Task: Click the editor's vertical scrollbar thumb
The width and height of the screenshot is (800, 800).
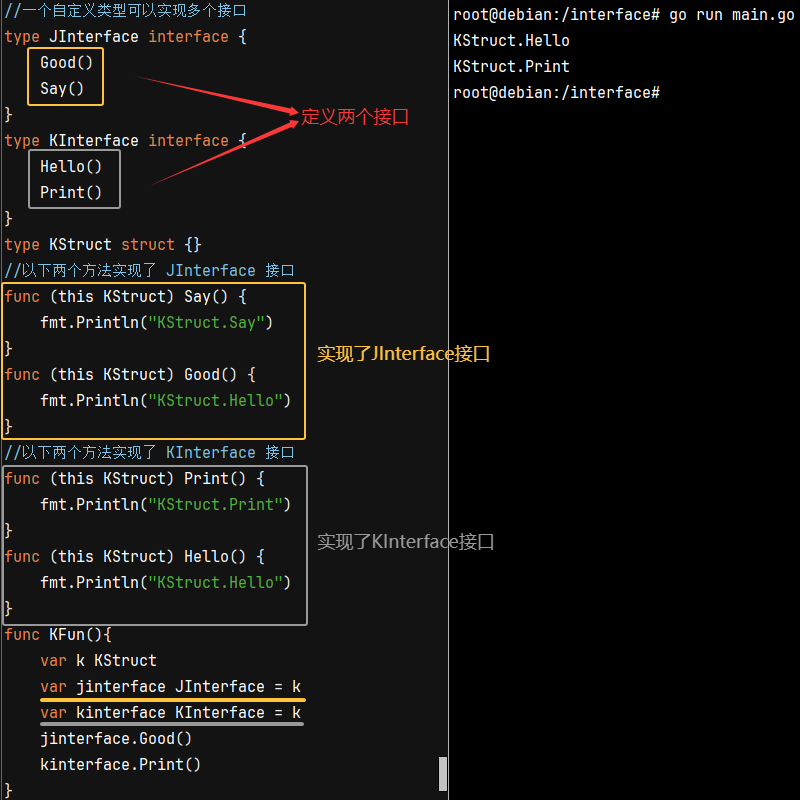Action: point(443,773)
